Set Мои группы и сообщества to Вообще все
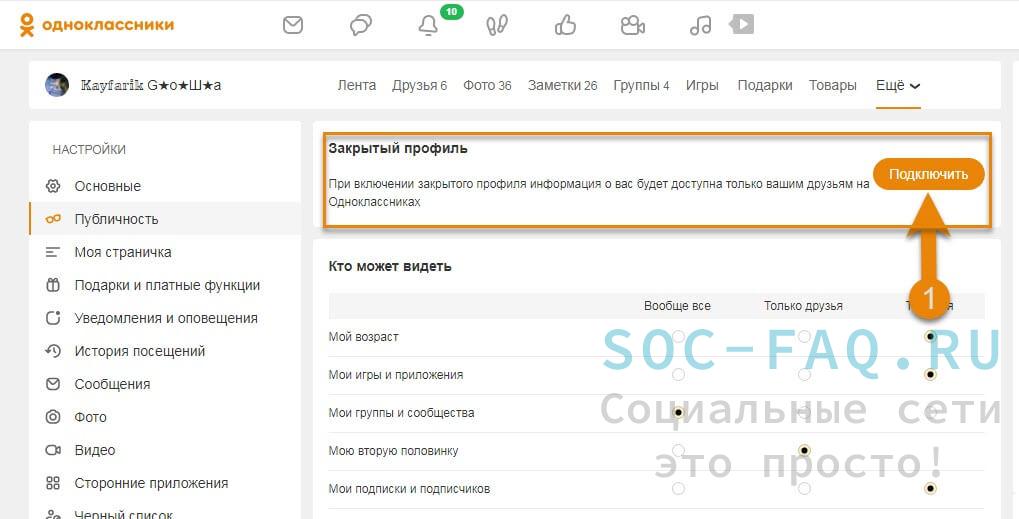 (x=678, y=412)
